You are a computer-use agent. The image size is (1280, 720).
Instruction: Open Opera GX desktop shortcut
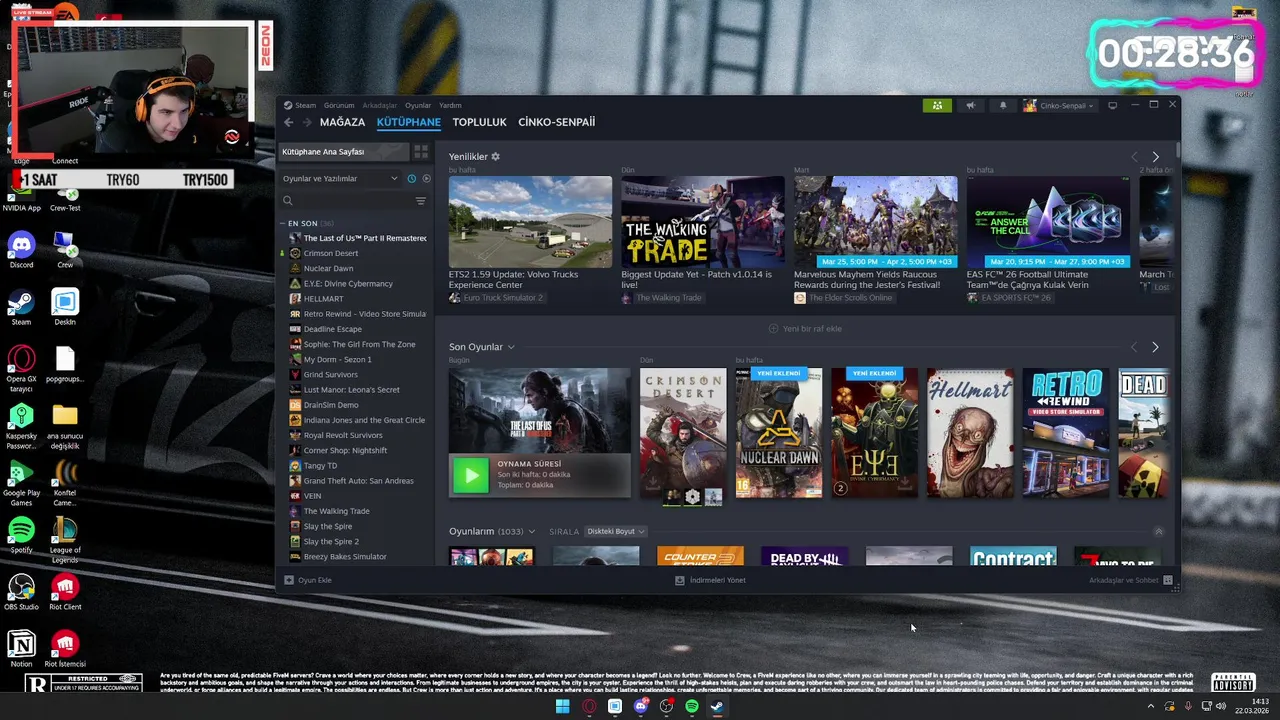21,369
